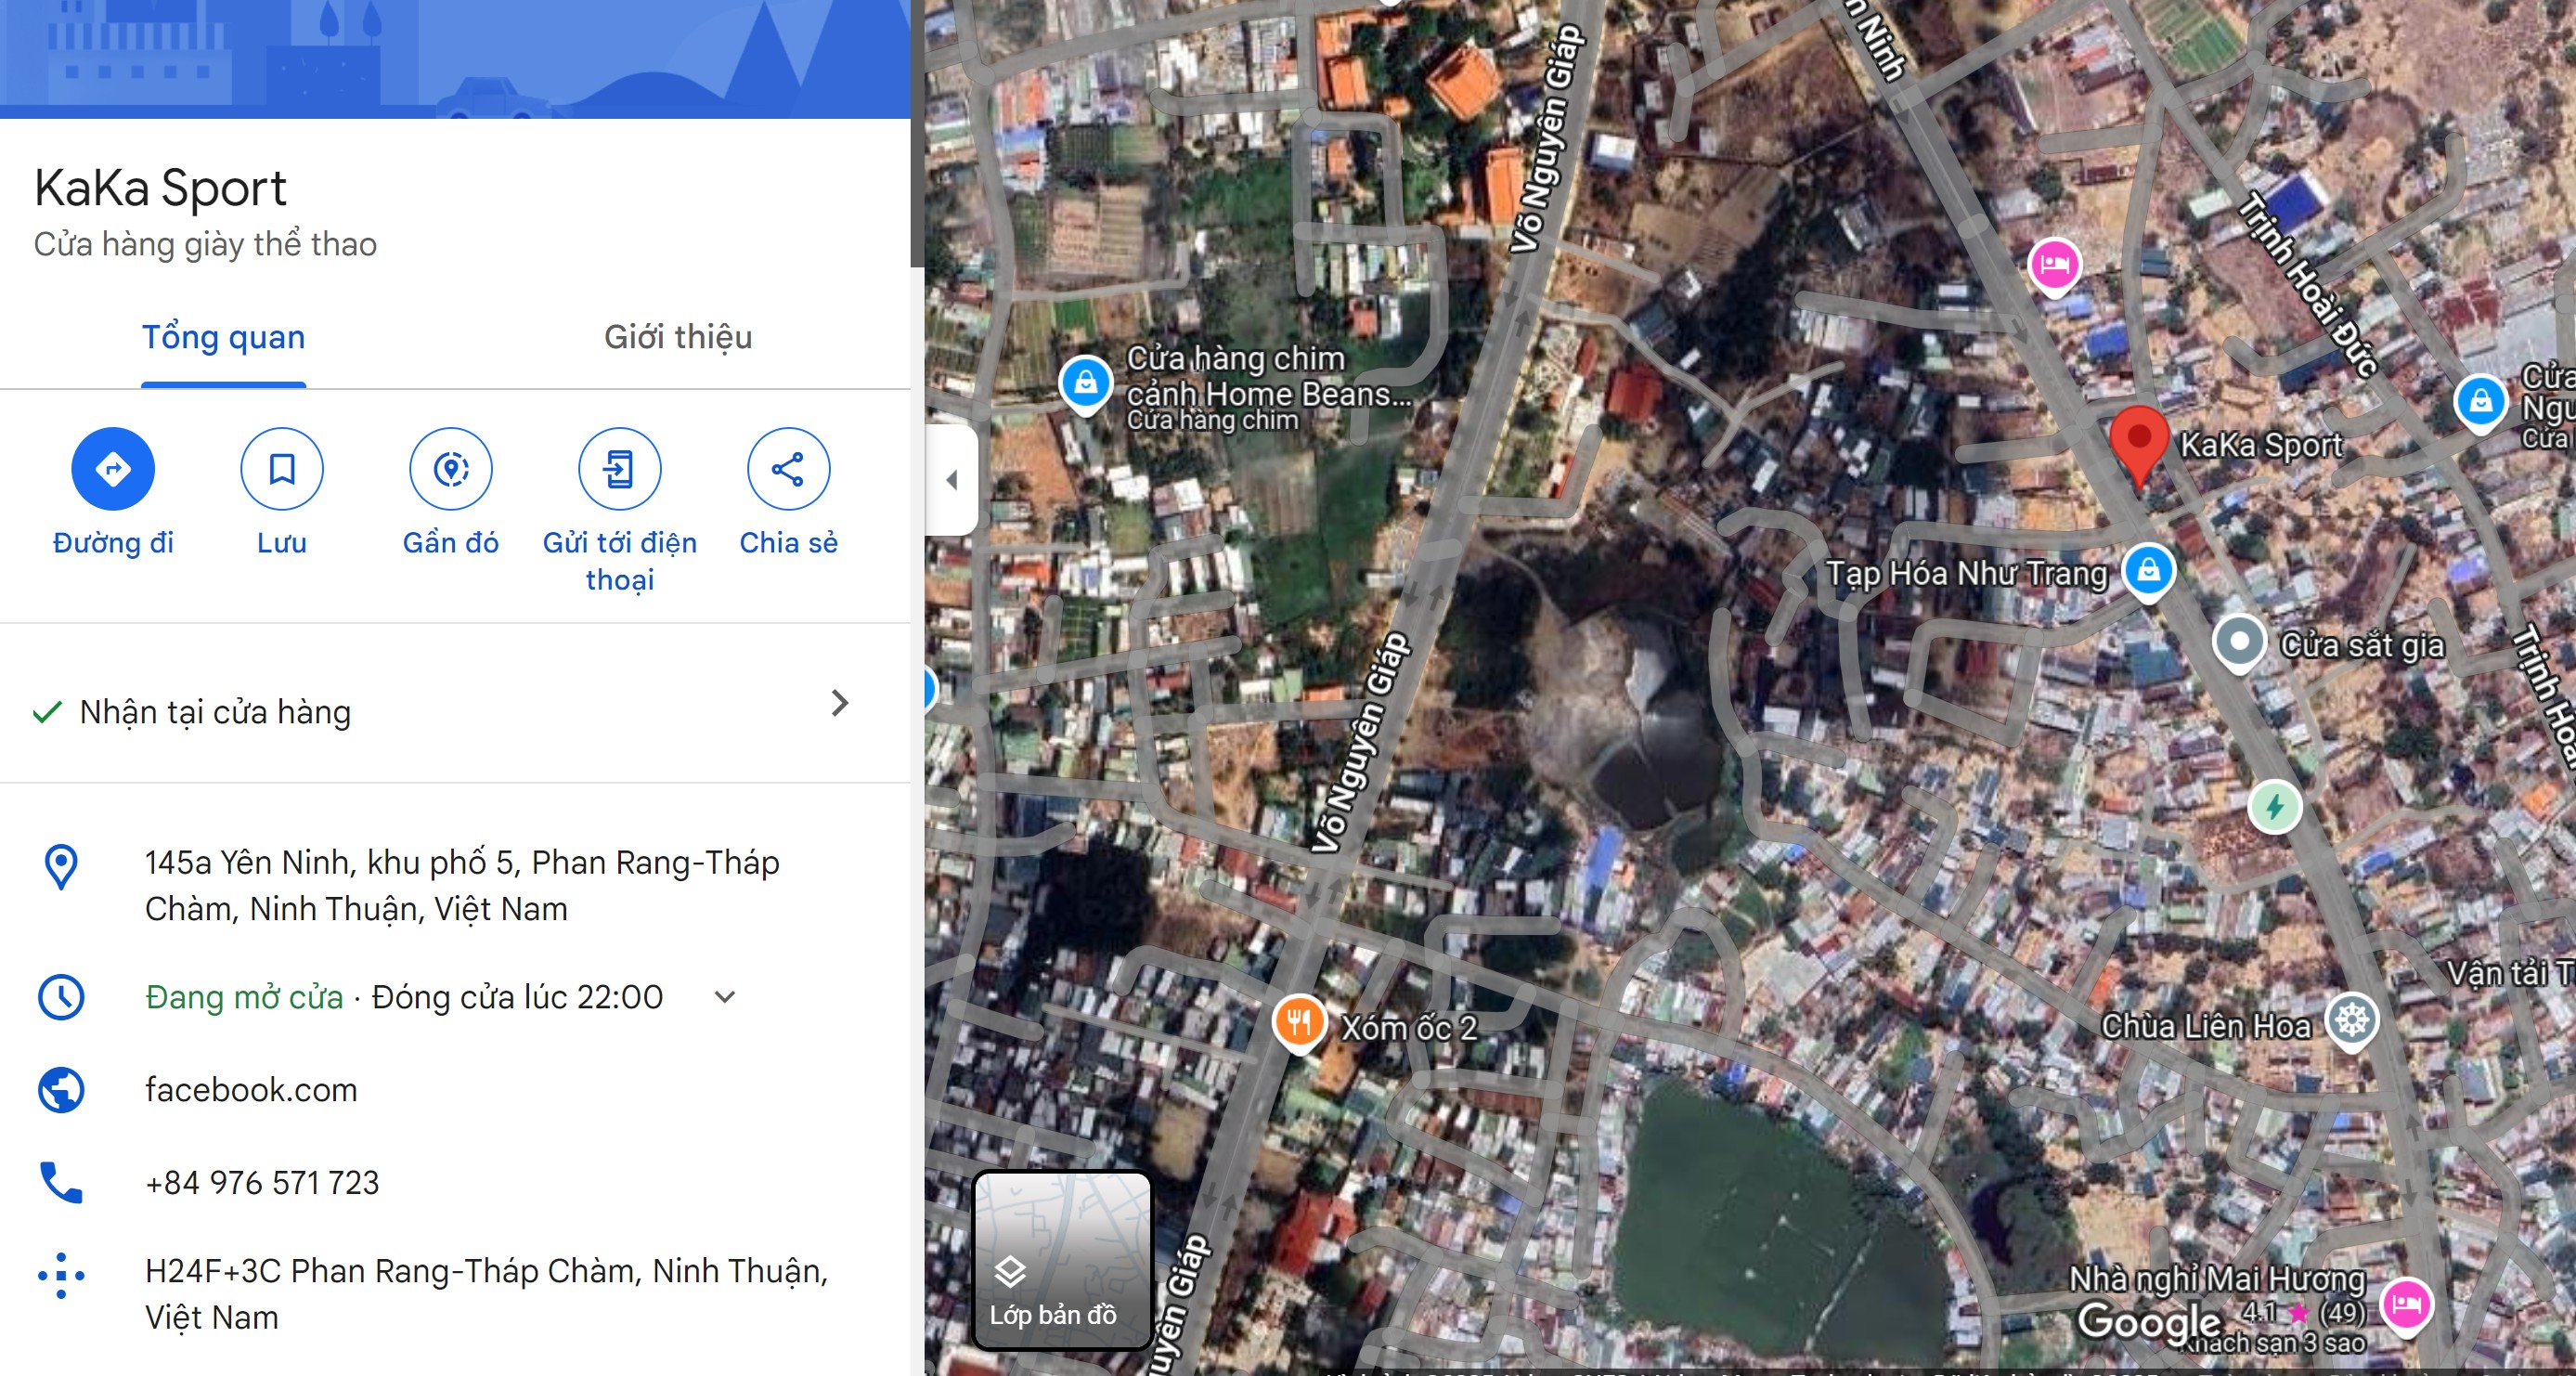Open the Xóm ốc 2 restaurant marker
Viewport: 2576px width, 1376px height.
[1299, 1024]
